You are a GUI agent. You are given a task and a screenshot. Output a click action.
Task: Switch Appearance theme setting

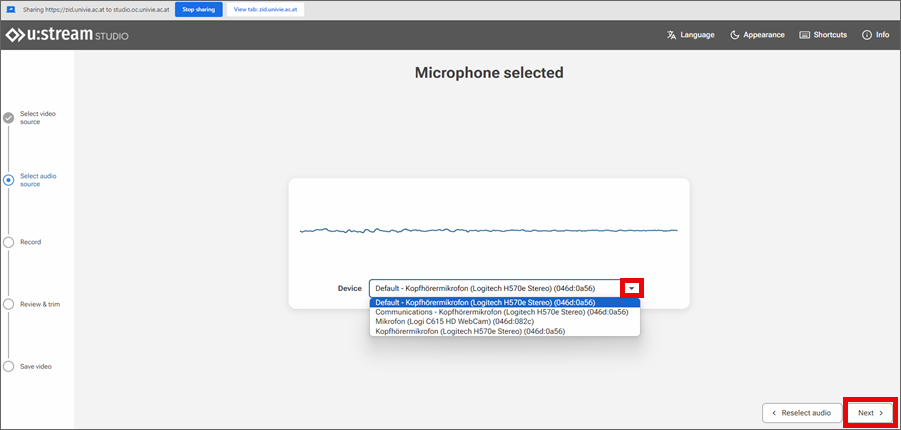[759, 35]
